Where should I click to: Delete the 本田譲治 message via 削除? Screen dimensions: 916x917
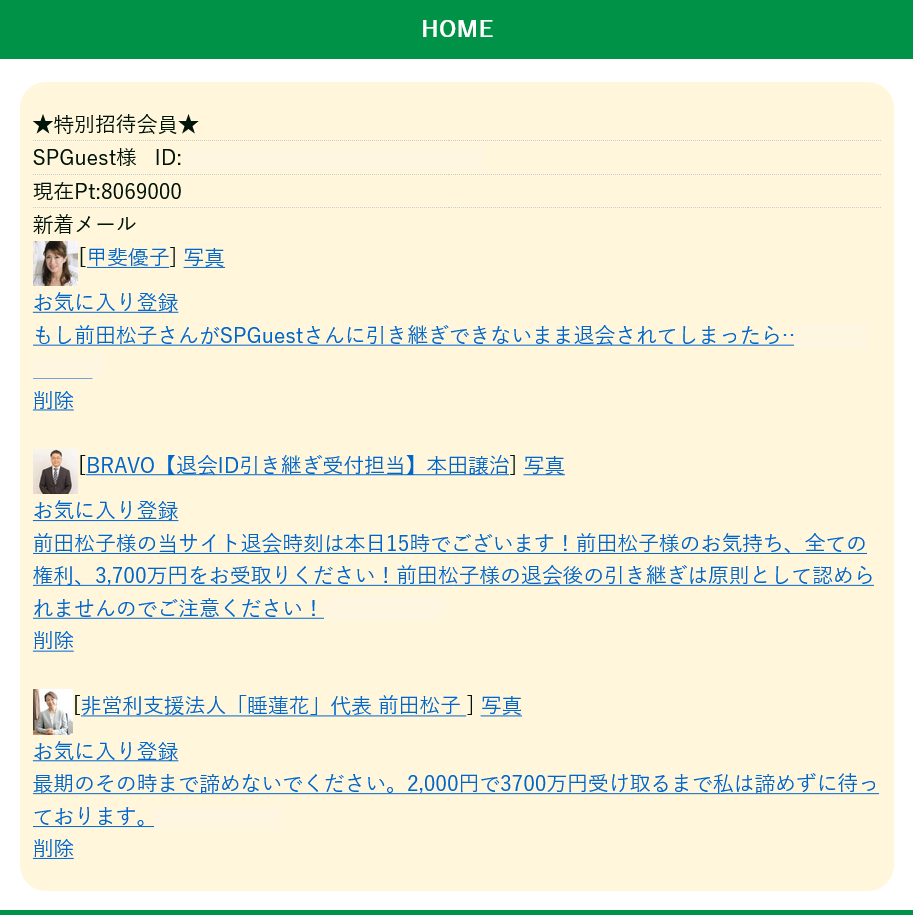pyautogui.click(x=53, y=640)
